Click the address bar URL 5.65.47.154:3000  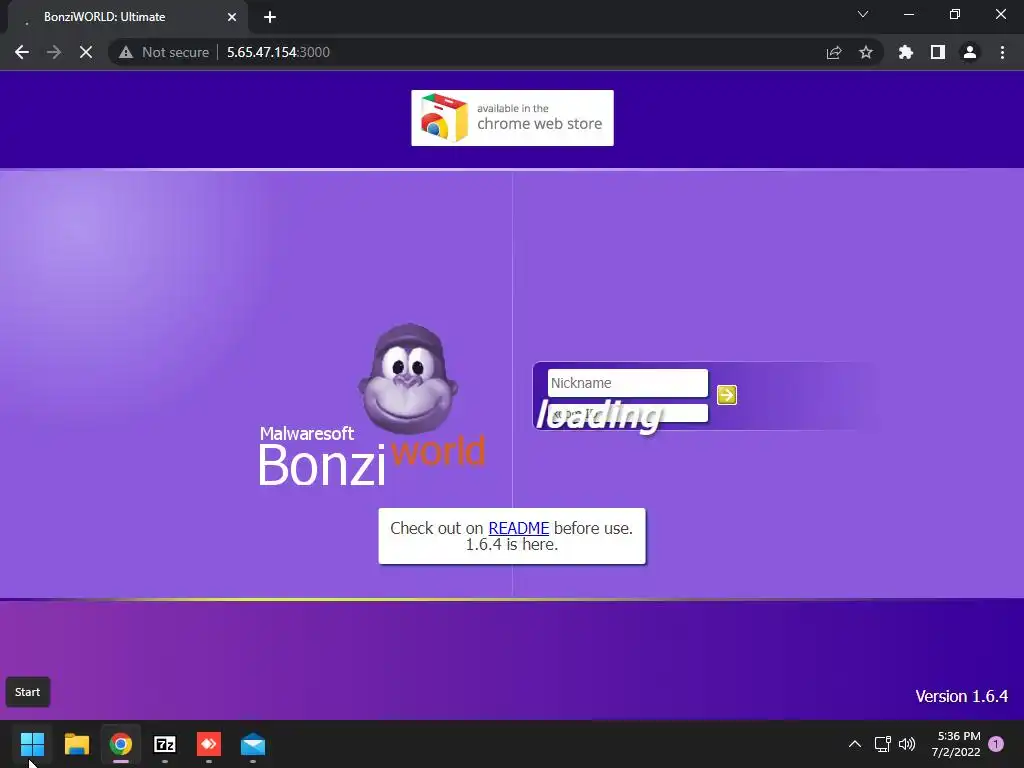click(278, 52)
